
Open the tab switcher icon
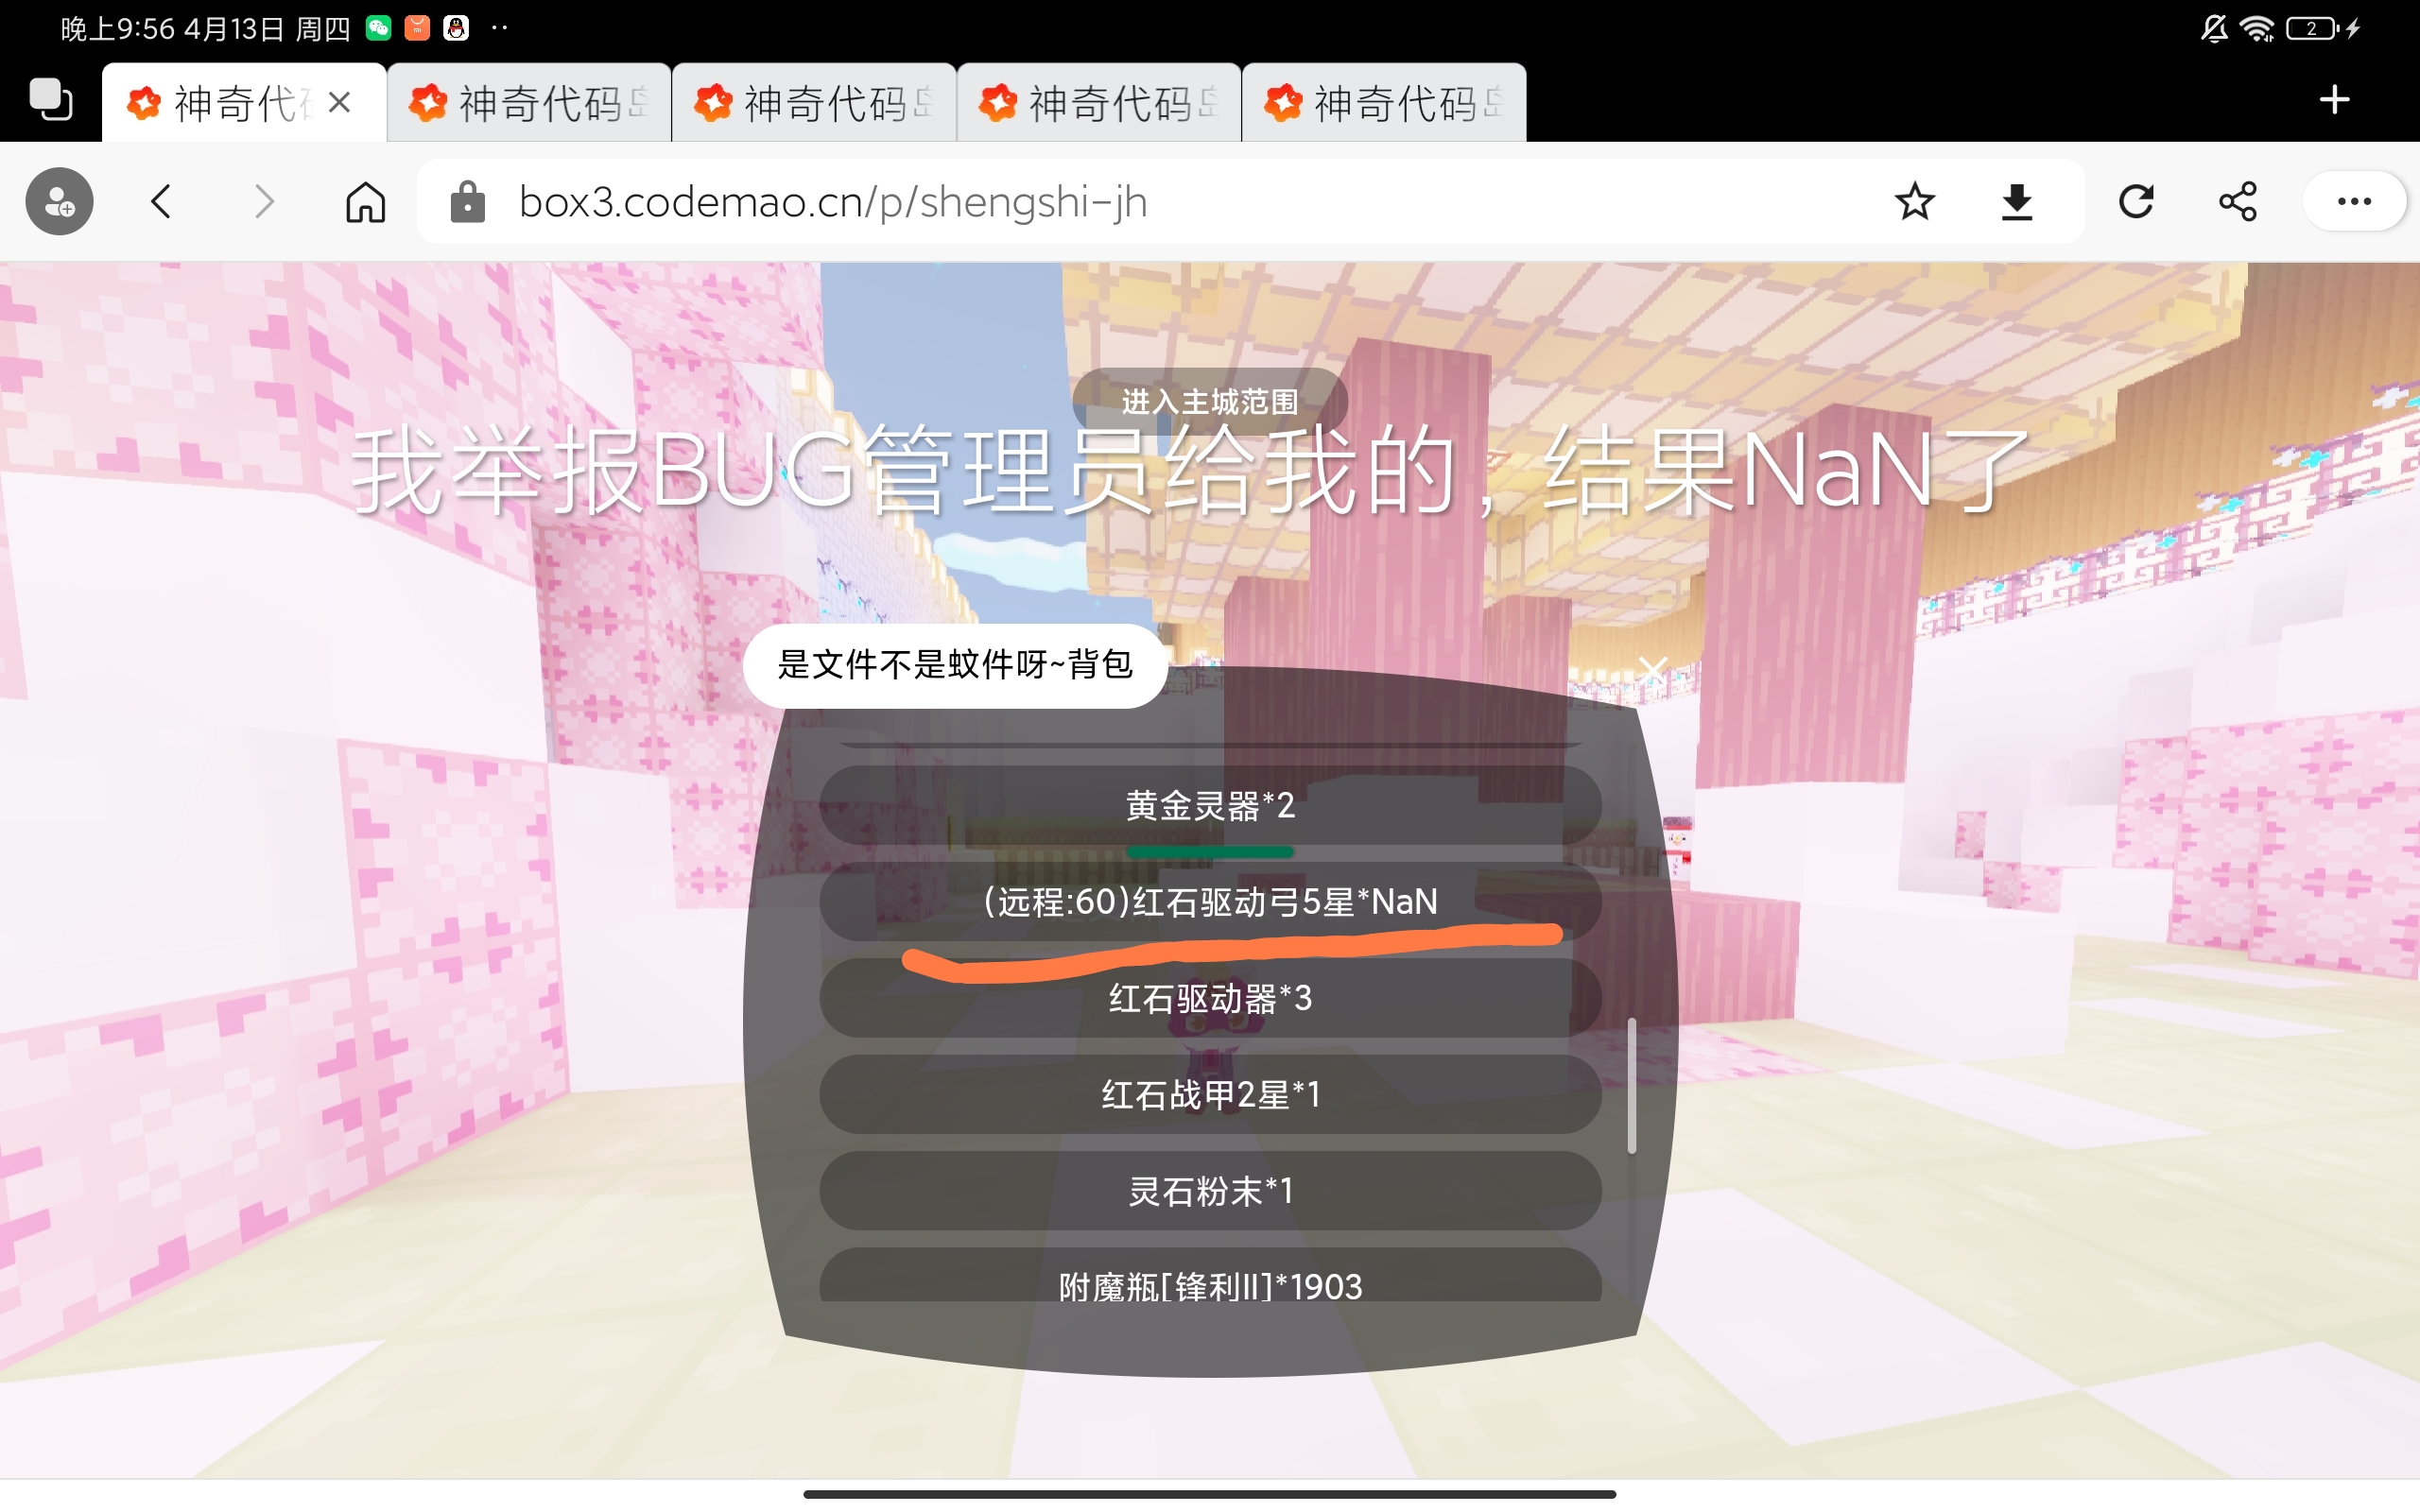[x=50, y=100]
